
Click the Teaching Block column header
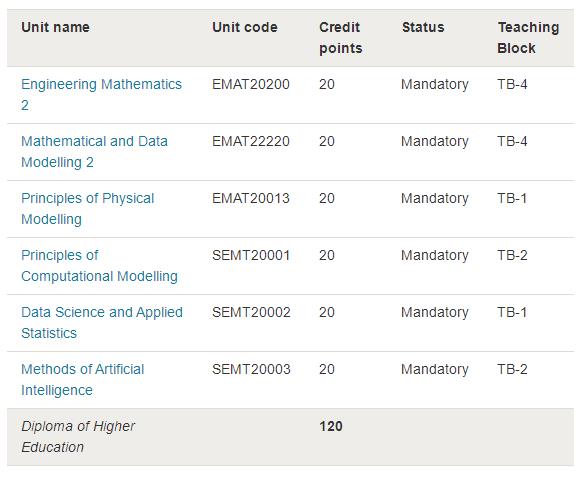528,38
